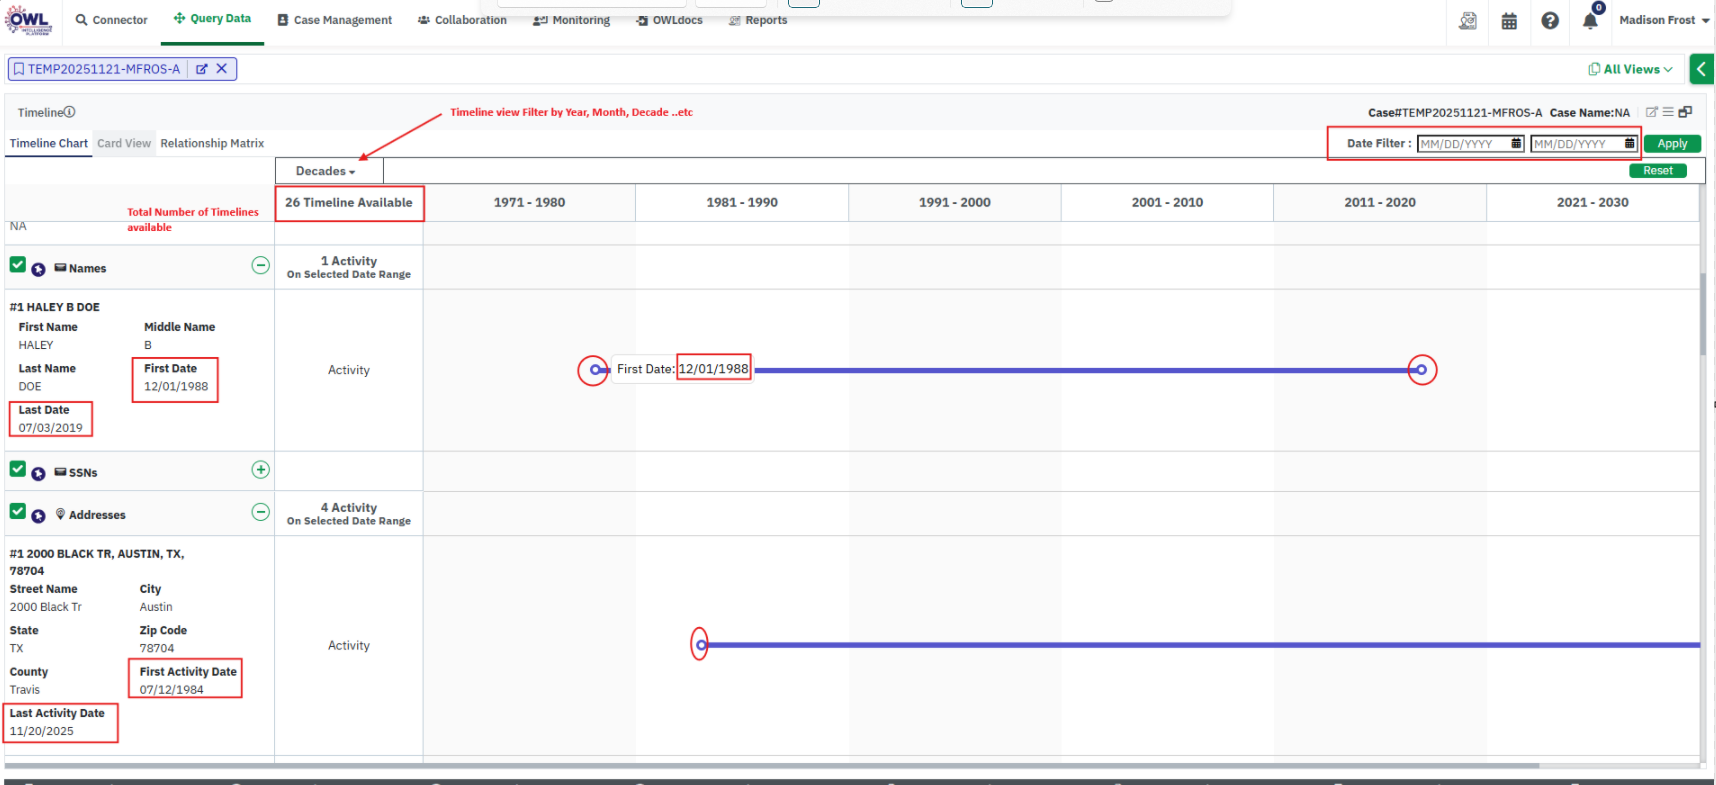Uncheck the Addresses checkbox
Viewport: 1716px width, 785px height.
[x=17, y=511]
